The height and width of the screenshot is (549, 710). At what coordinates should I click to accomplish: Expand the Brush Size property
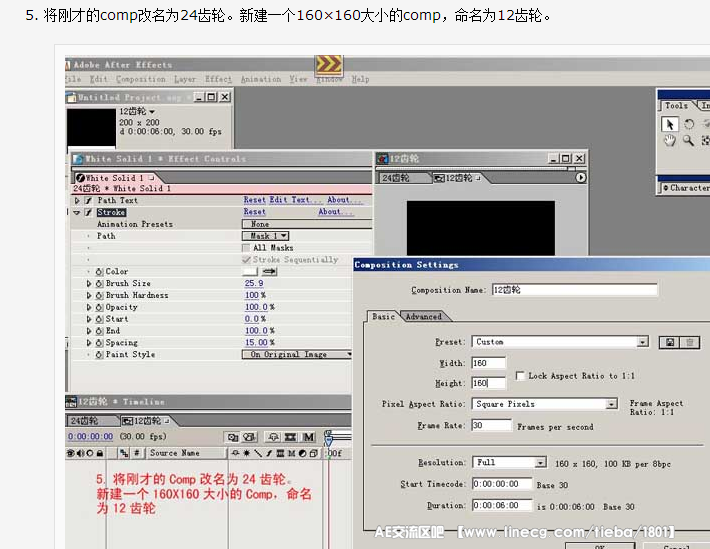[89, 284]
